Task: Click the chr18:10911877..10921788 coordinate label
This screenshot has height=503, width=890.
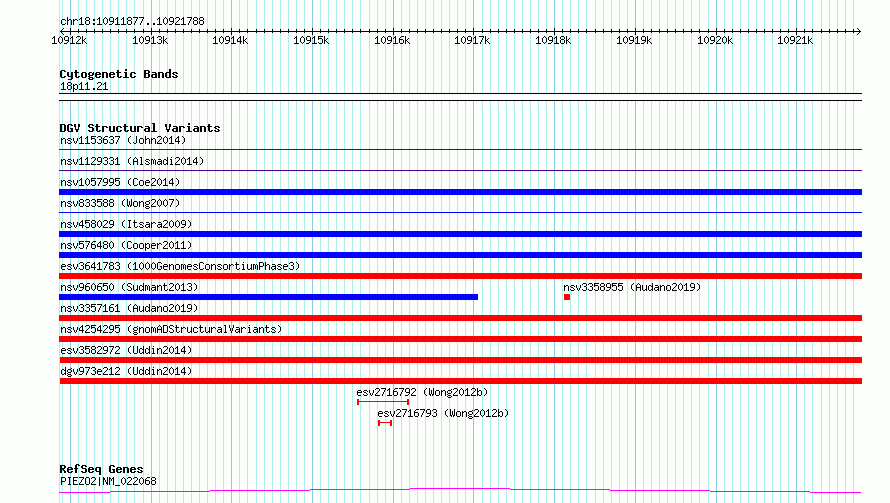Action: pyautogui.click(x=132, y=22)
